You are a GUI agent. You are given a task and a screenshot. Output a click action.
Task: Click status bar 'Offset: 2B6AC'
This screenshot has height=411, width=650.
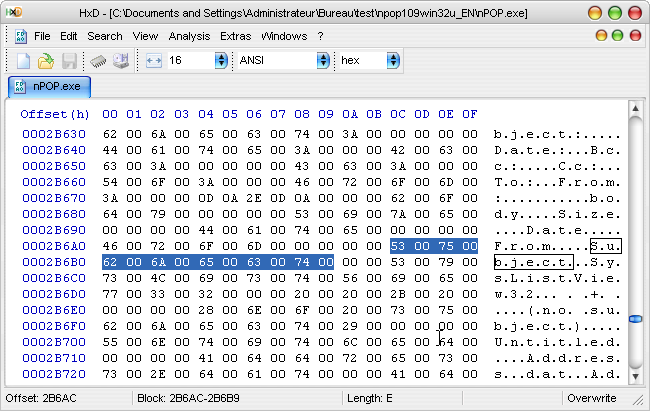click(x=41, y=399)
